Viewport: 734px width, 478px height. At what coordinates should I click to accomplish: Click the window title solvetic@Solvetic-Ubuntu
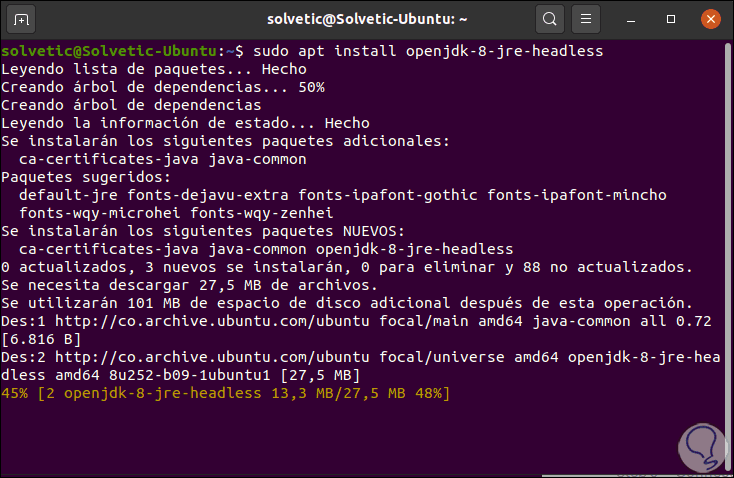[x=367, y=20]
